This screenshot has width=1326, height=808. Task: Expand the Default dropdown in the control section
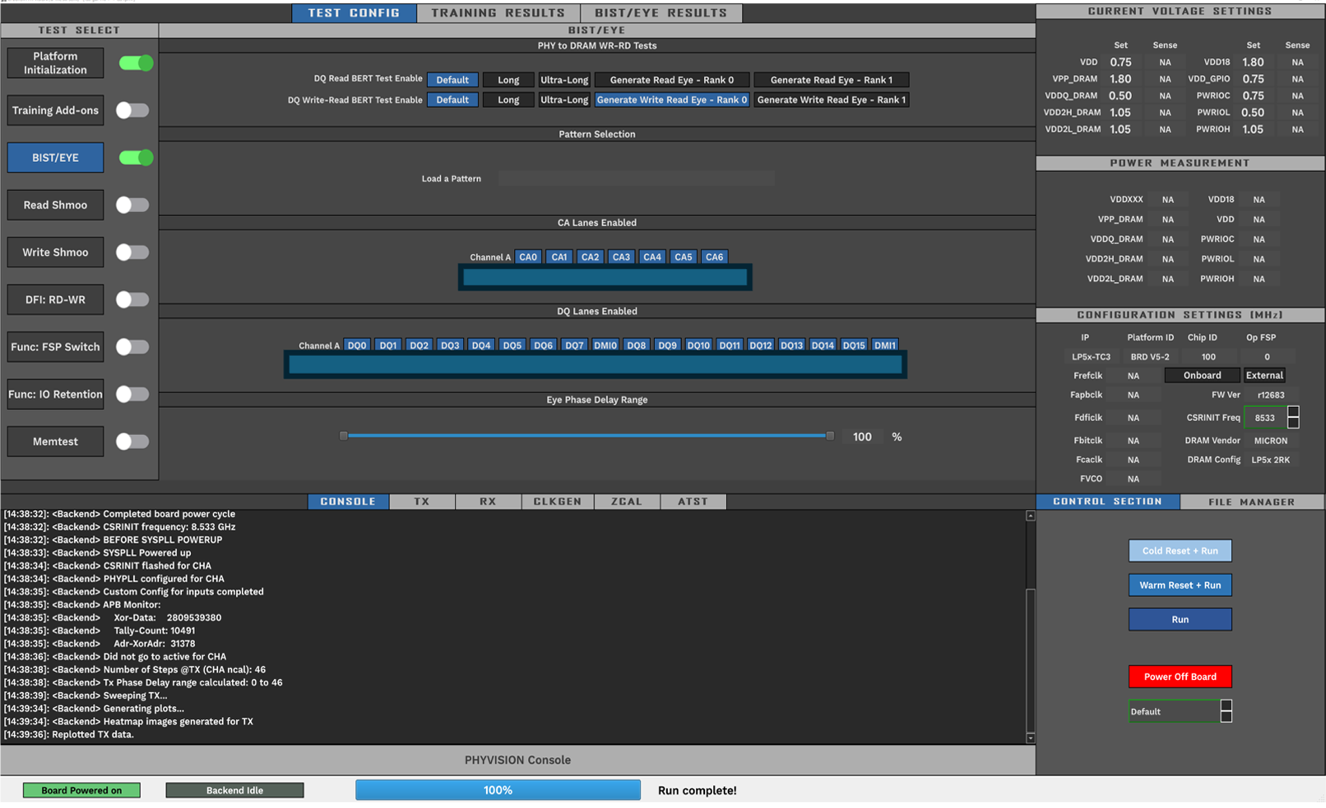point(1226,711)
